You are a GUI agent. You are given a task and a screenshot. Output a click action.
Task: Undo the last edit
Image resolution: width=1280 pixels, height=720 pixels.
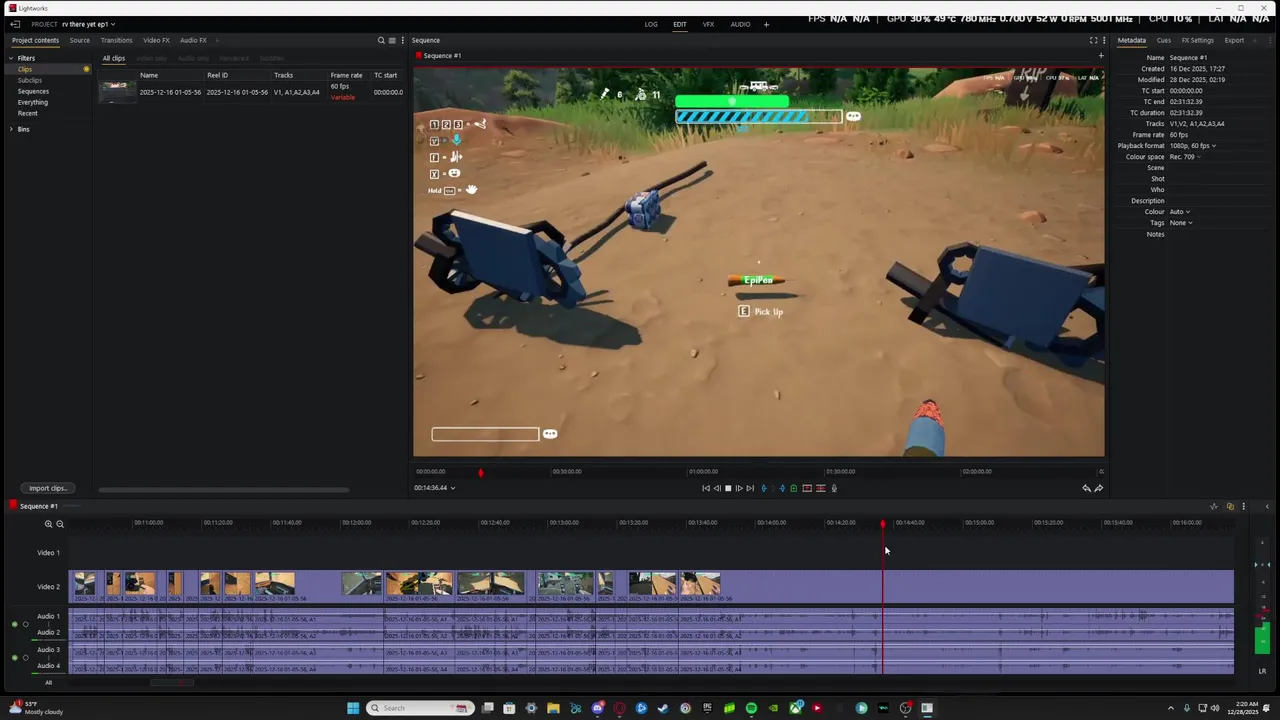1086,488
